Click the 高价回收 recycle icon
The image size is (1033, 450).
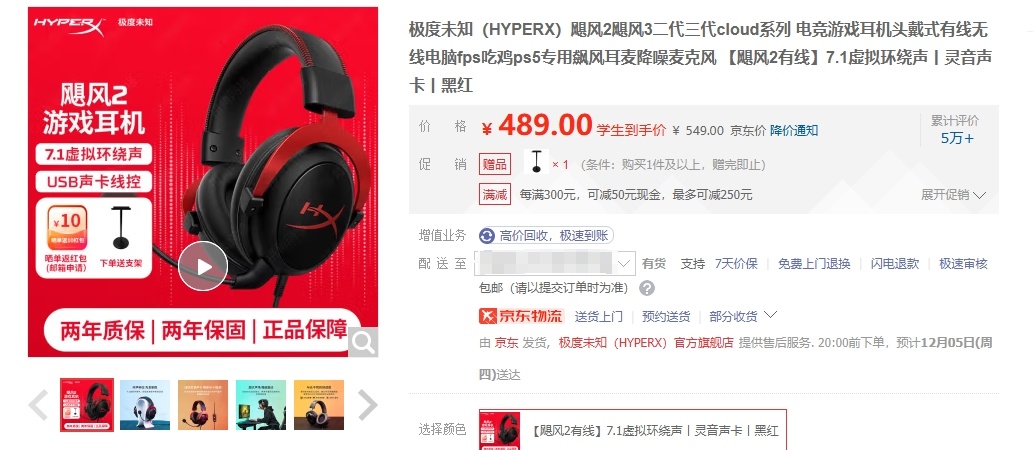(x=487, y=236)
